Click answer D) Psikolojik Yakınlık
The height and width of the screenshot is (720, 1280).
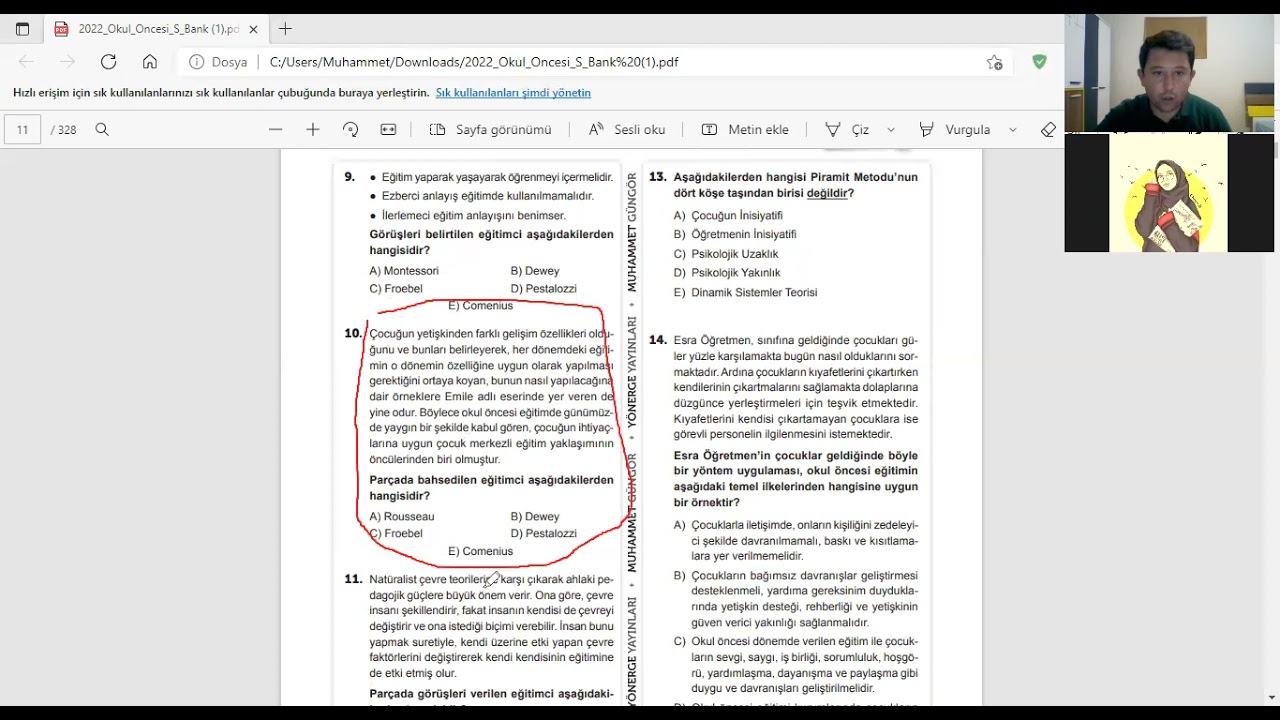[727, 273]
